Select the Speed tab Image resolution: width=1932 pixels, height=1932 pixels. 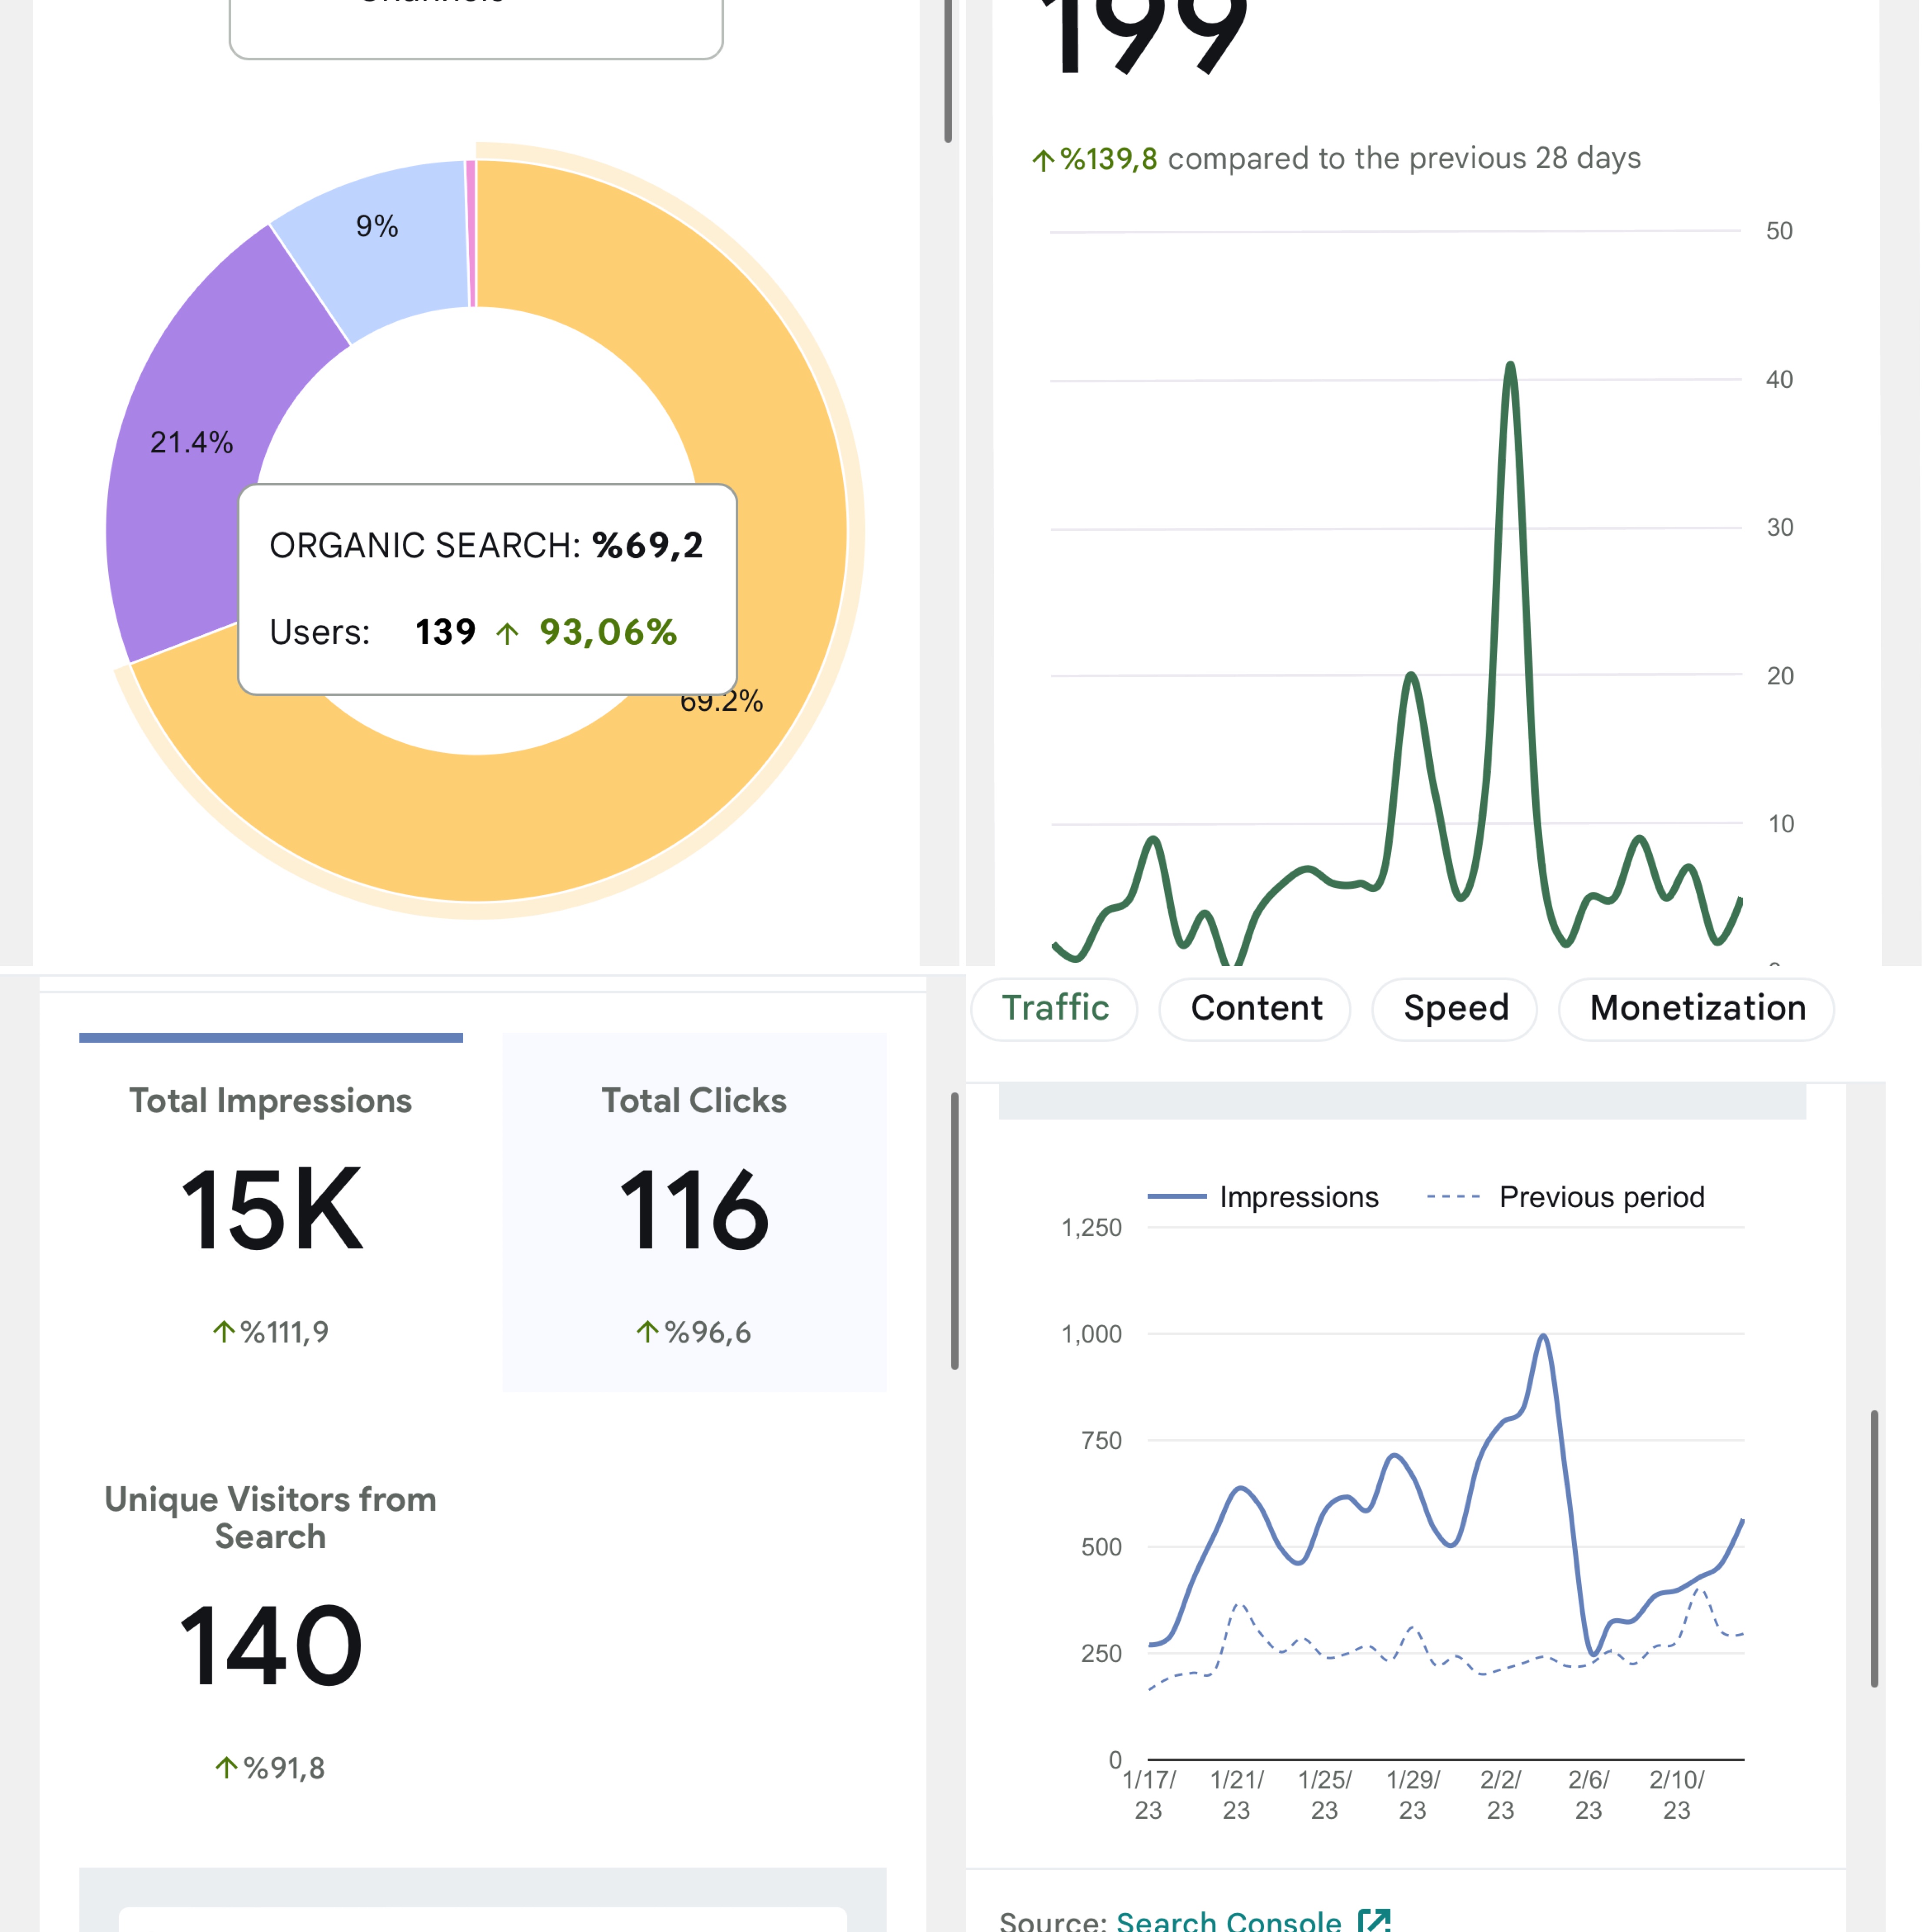pyautogui.click(x=1455, y=1008)
